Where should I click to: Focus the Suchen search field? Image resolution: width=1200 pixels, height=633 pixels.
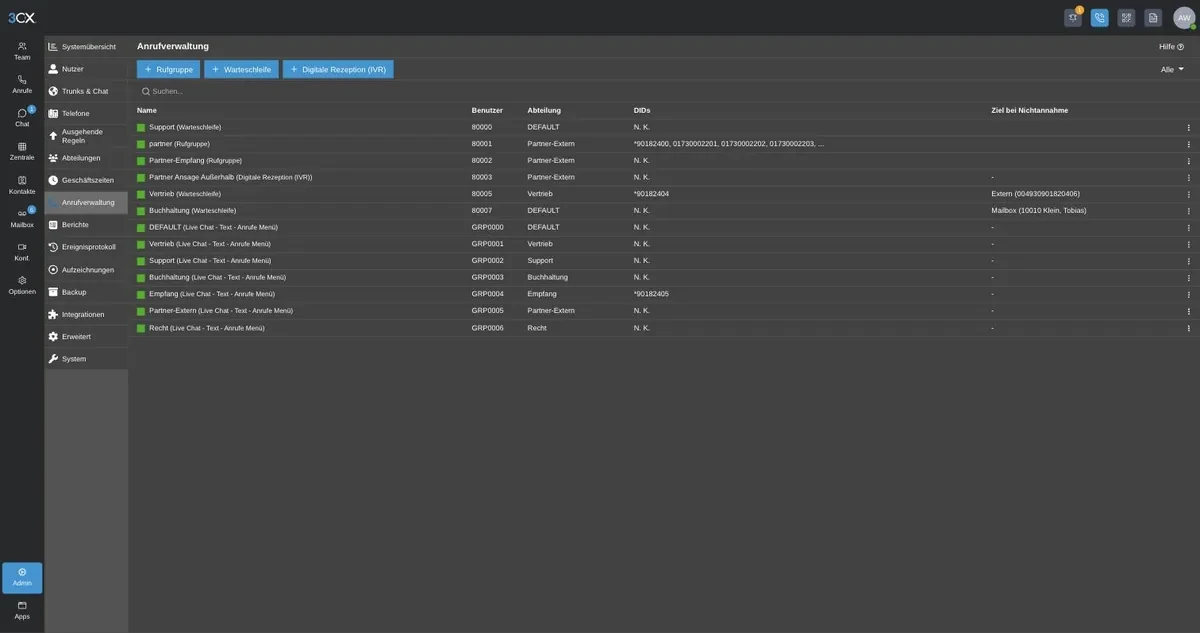pos(660,91)
